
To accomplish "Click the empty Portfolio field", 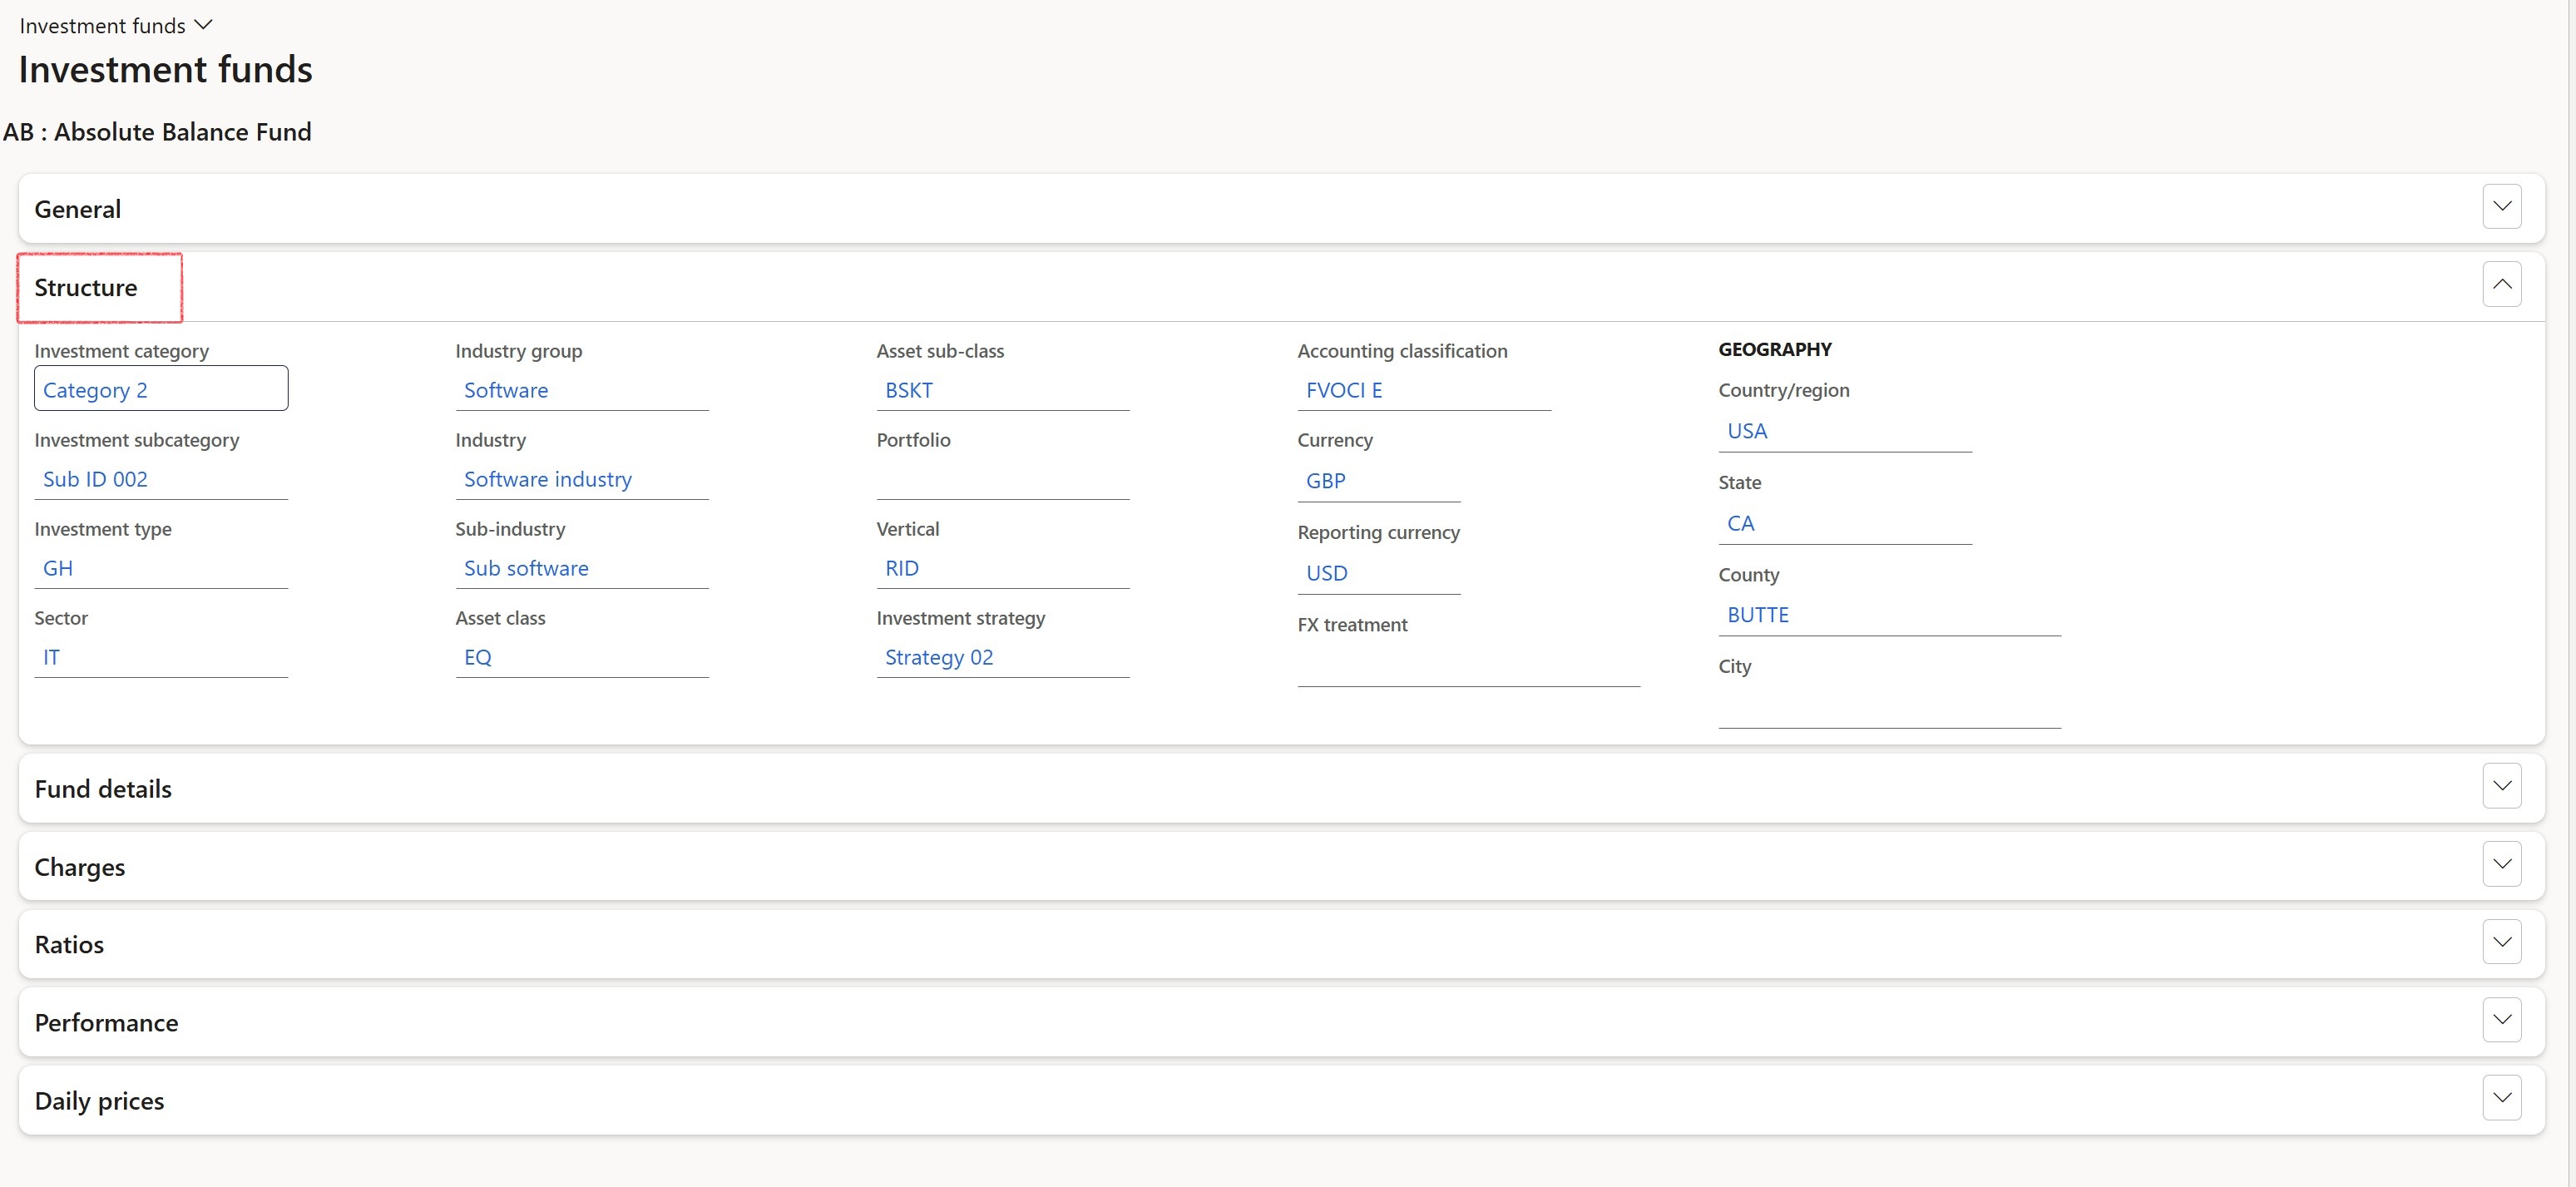I will (1003, 479).
